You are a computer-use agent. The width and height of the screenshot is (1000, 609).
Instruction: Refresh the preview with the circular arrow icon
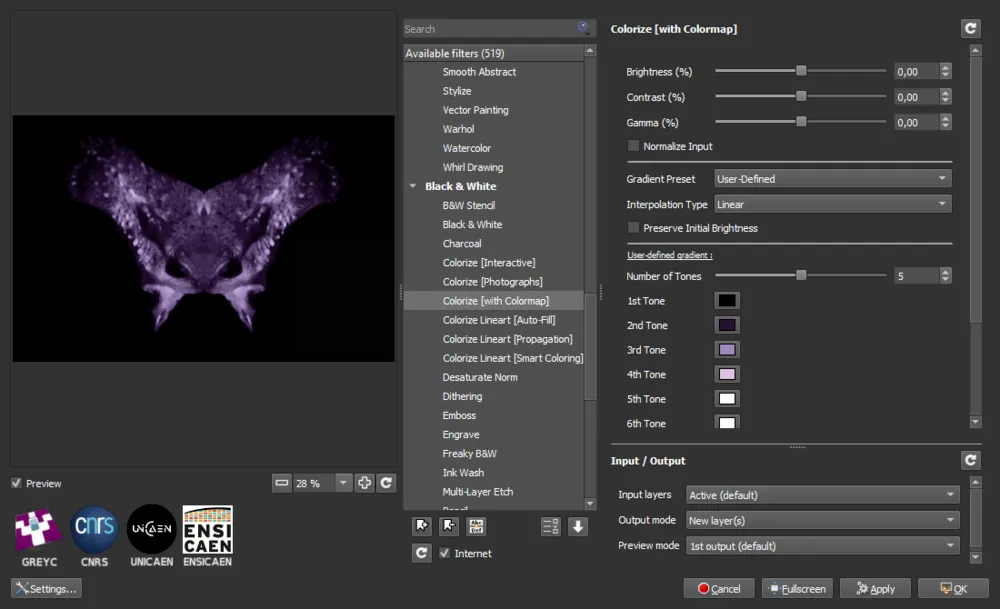pos(386,483)
